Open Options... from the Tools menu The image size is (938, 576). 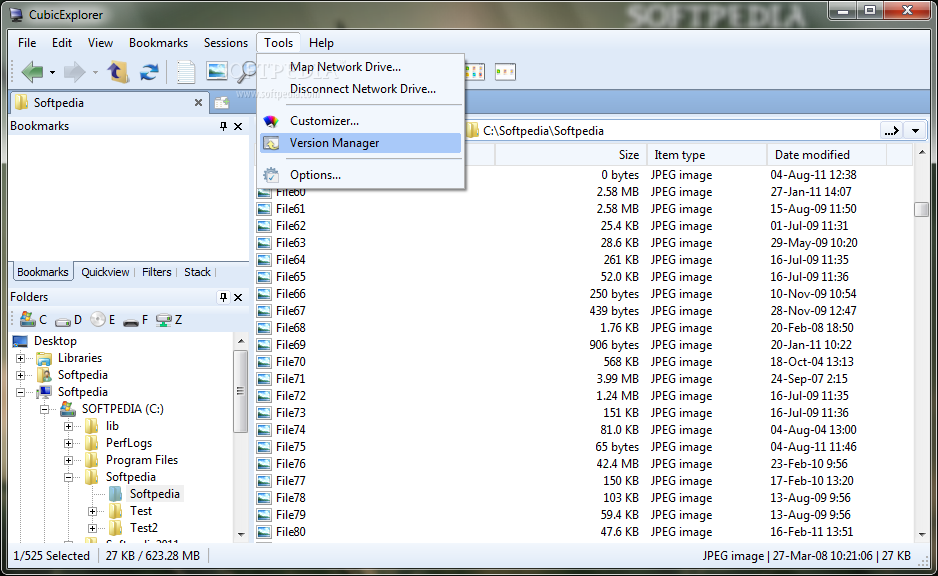pos(361,175)
